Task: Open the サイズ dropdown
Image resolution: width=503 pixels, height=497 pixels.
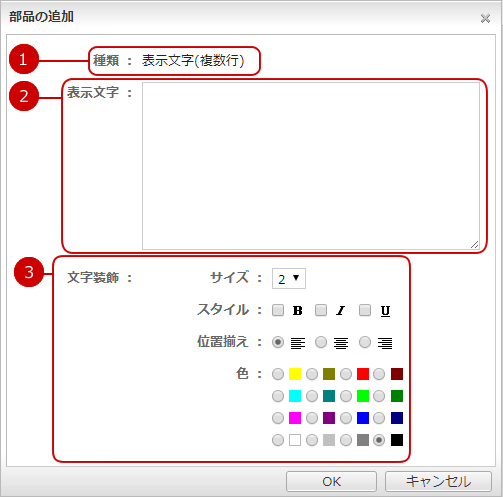Action: 289,279
